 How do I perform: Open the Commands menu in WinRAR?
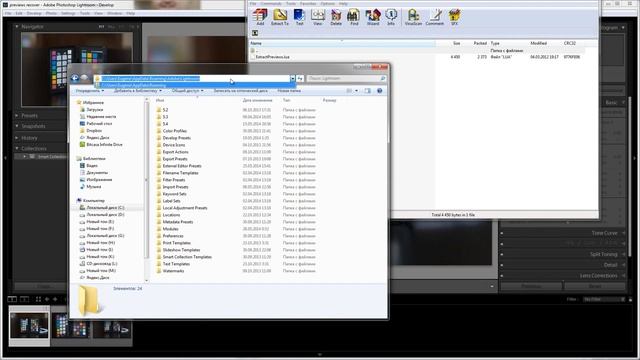point(271,4)
